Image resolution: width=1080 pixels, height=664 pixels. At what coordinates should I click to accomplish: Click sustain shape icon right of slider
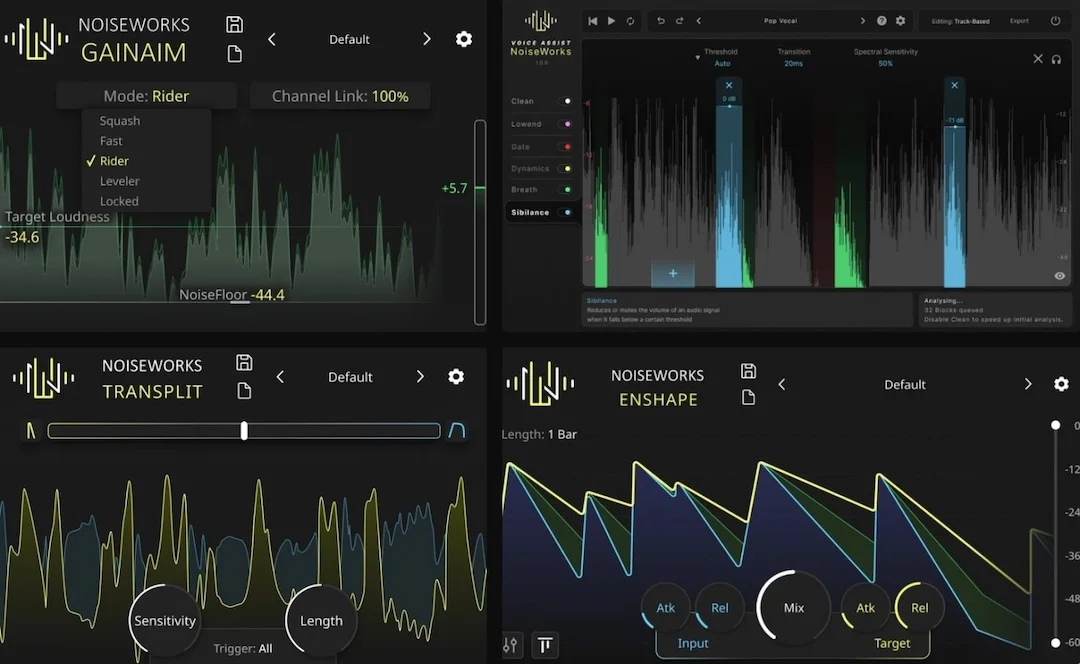coord(457,431)
